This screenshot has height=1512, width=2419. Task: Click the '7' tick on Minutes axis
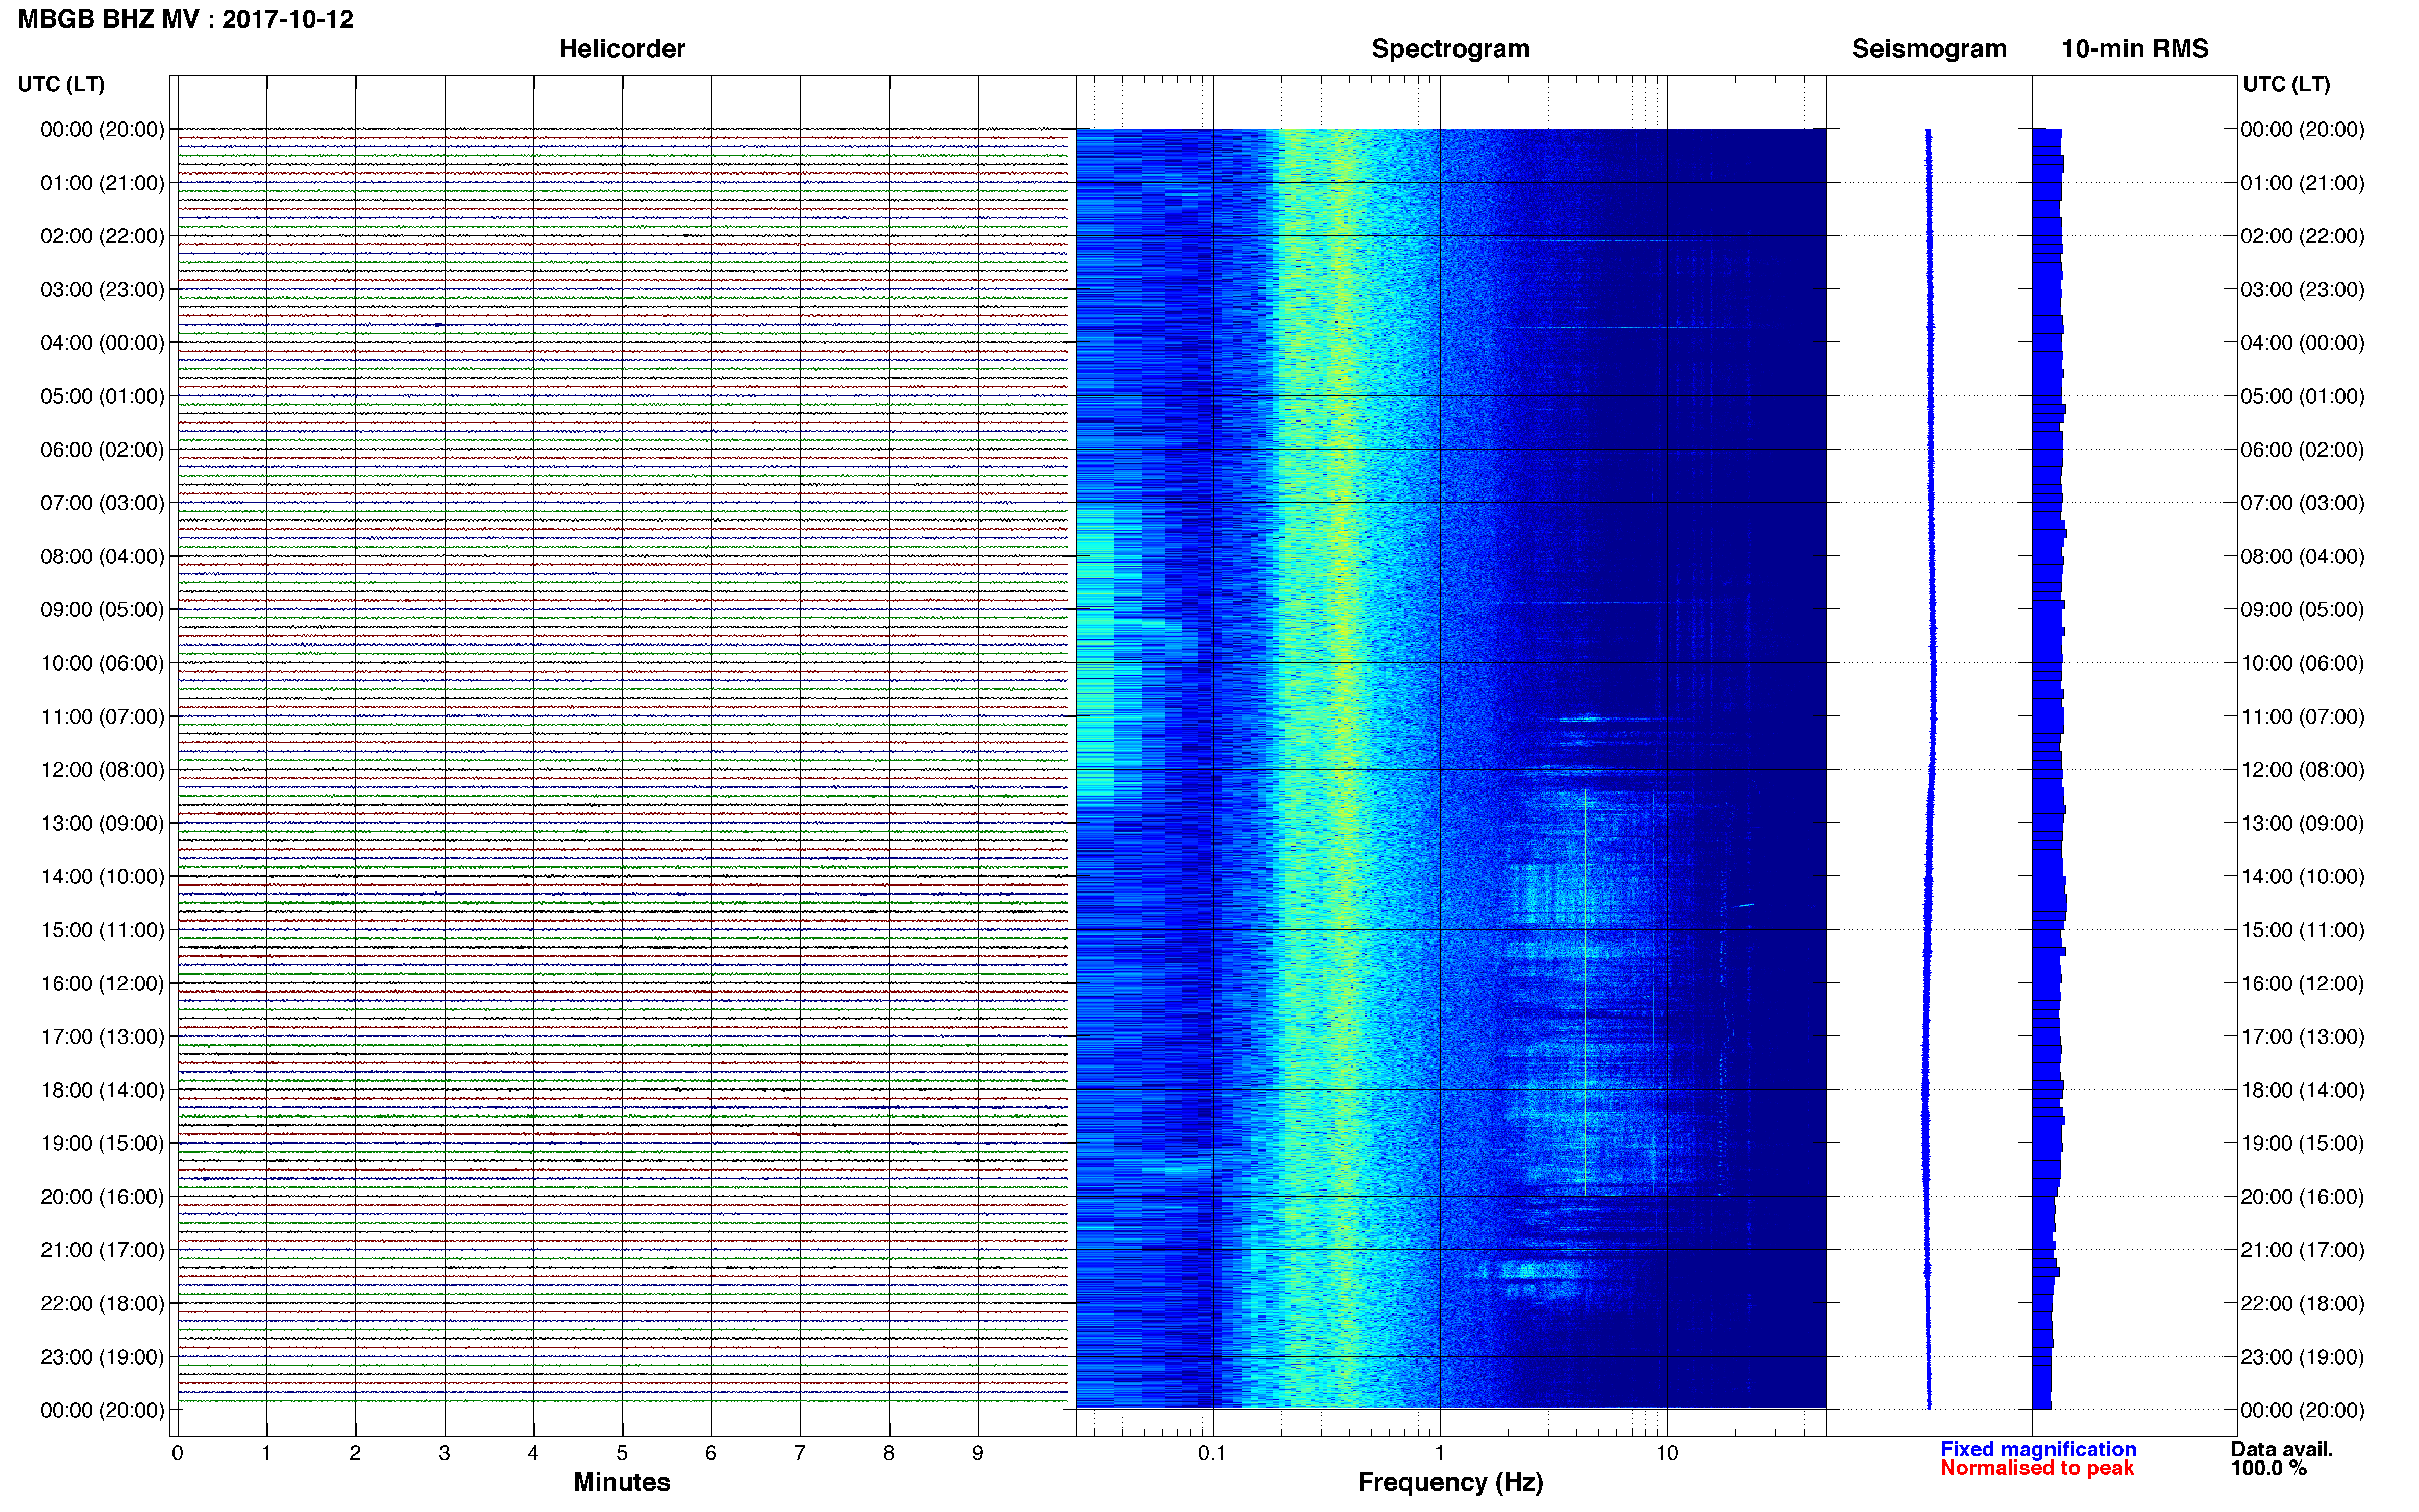(x=800, y=1453)
